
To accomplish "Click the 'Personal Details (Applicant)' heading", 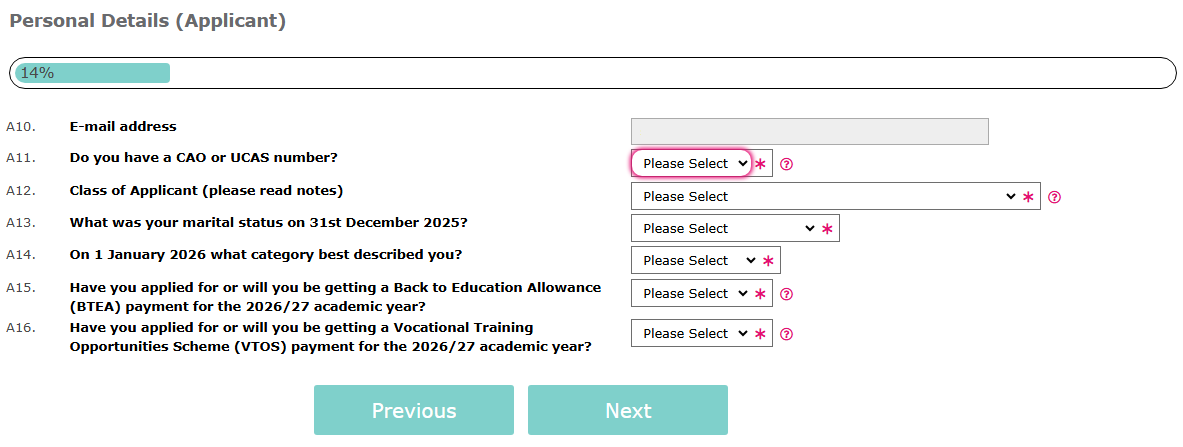I will (147, 21).
